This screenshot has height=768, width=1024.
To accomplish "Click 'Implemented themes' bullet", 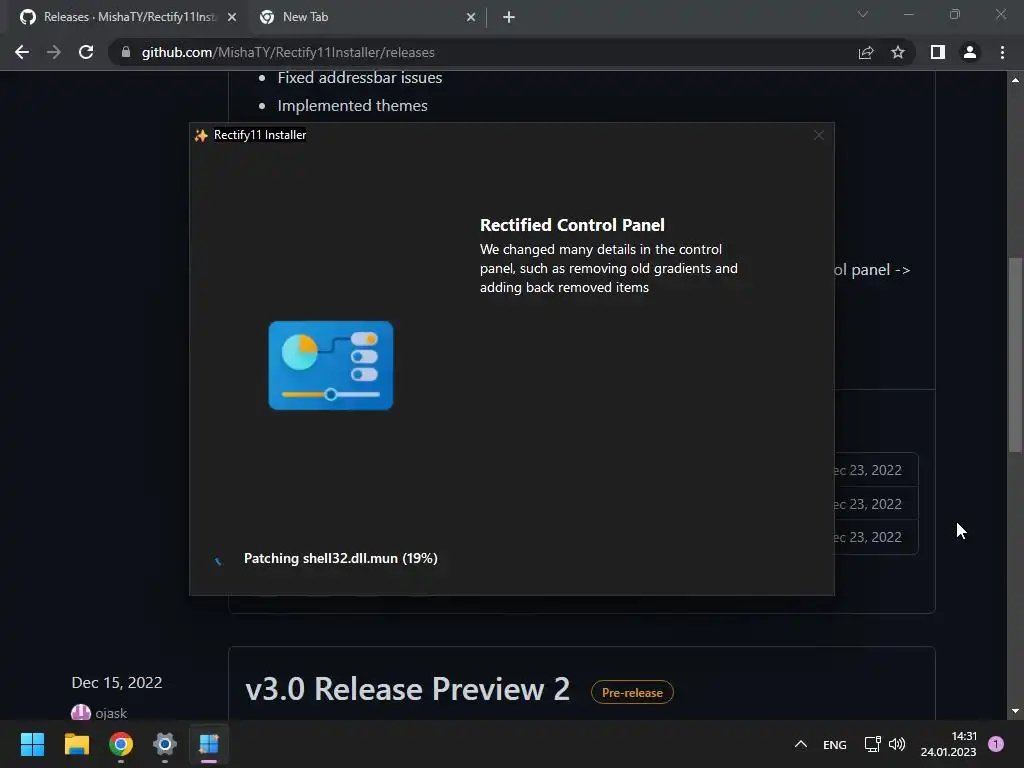I will point(353,106).
